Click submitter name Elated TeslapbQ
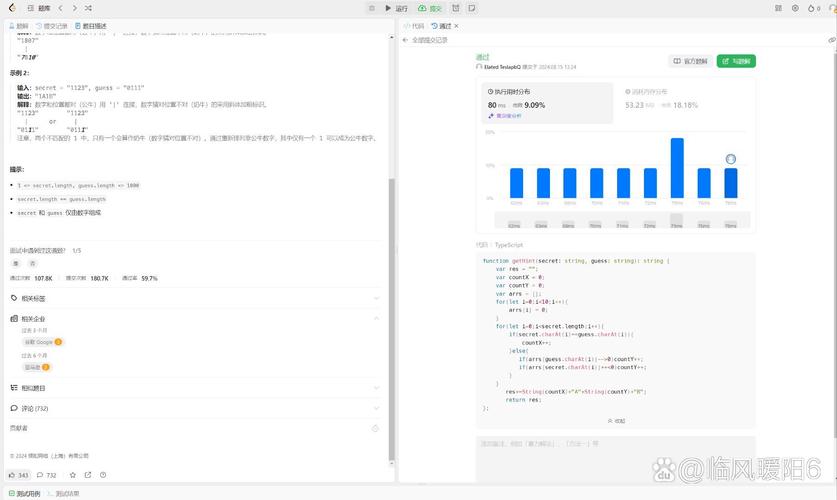Screen dimensions: 837x500 502,67
